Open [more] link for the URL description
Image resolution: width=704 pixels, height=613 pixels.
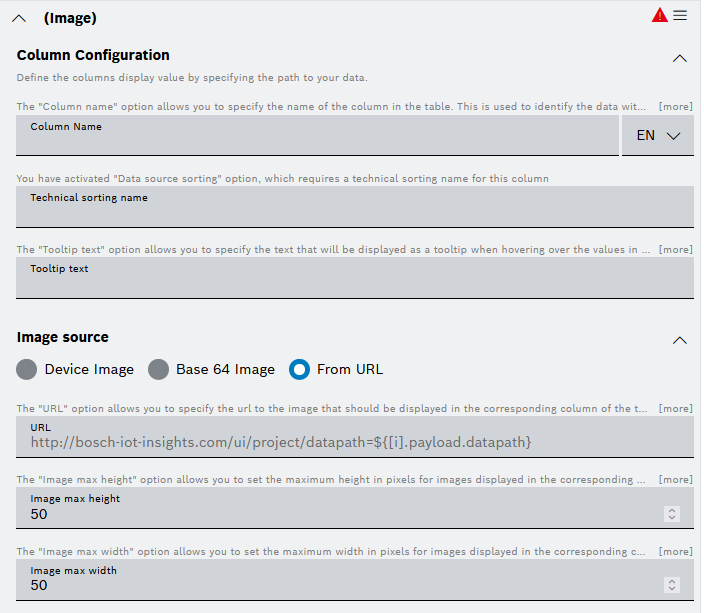point(675,408)
